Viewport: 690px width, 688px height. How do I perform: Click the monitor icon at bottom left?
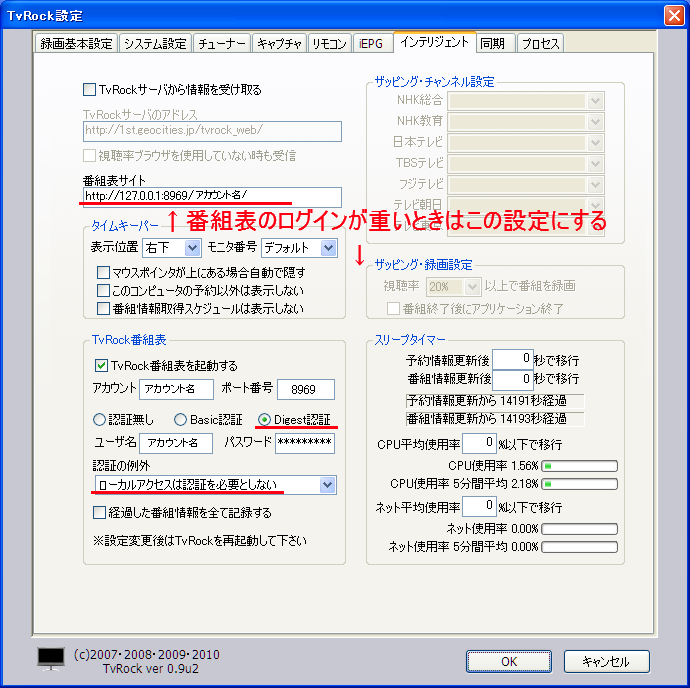tap(50, 657)
